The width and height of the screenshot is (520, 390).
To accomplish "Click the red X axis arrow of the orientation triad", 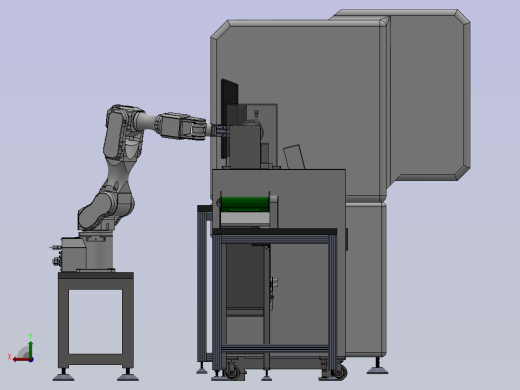I will [21, 359].
